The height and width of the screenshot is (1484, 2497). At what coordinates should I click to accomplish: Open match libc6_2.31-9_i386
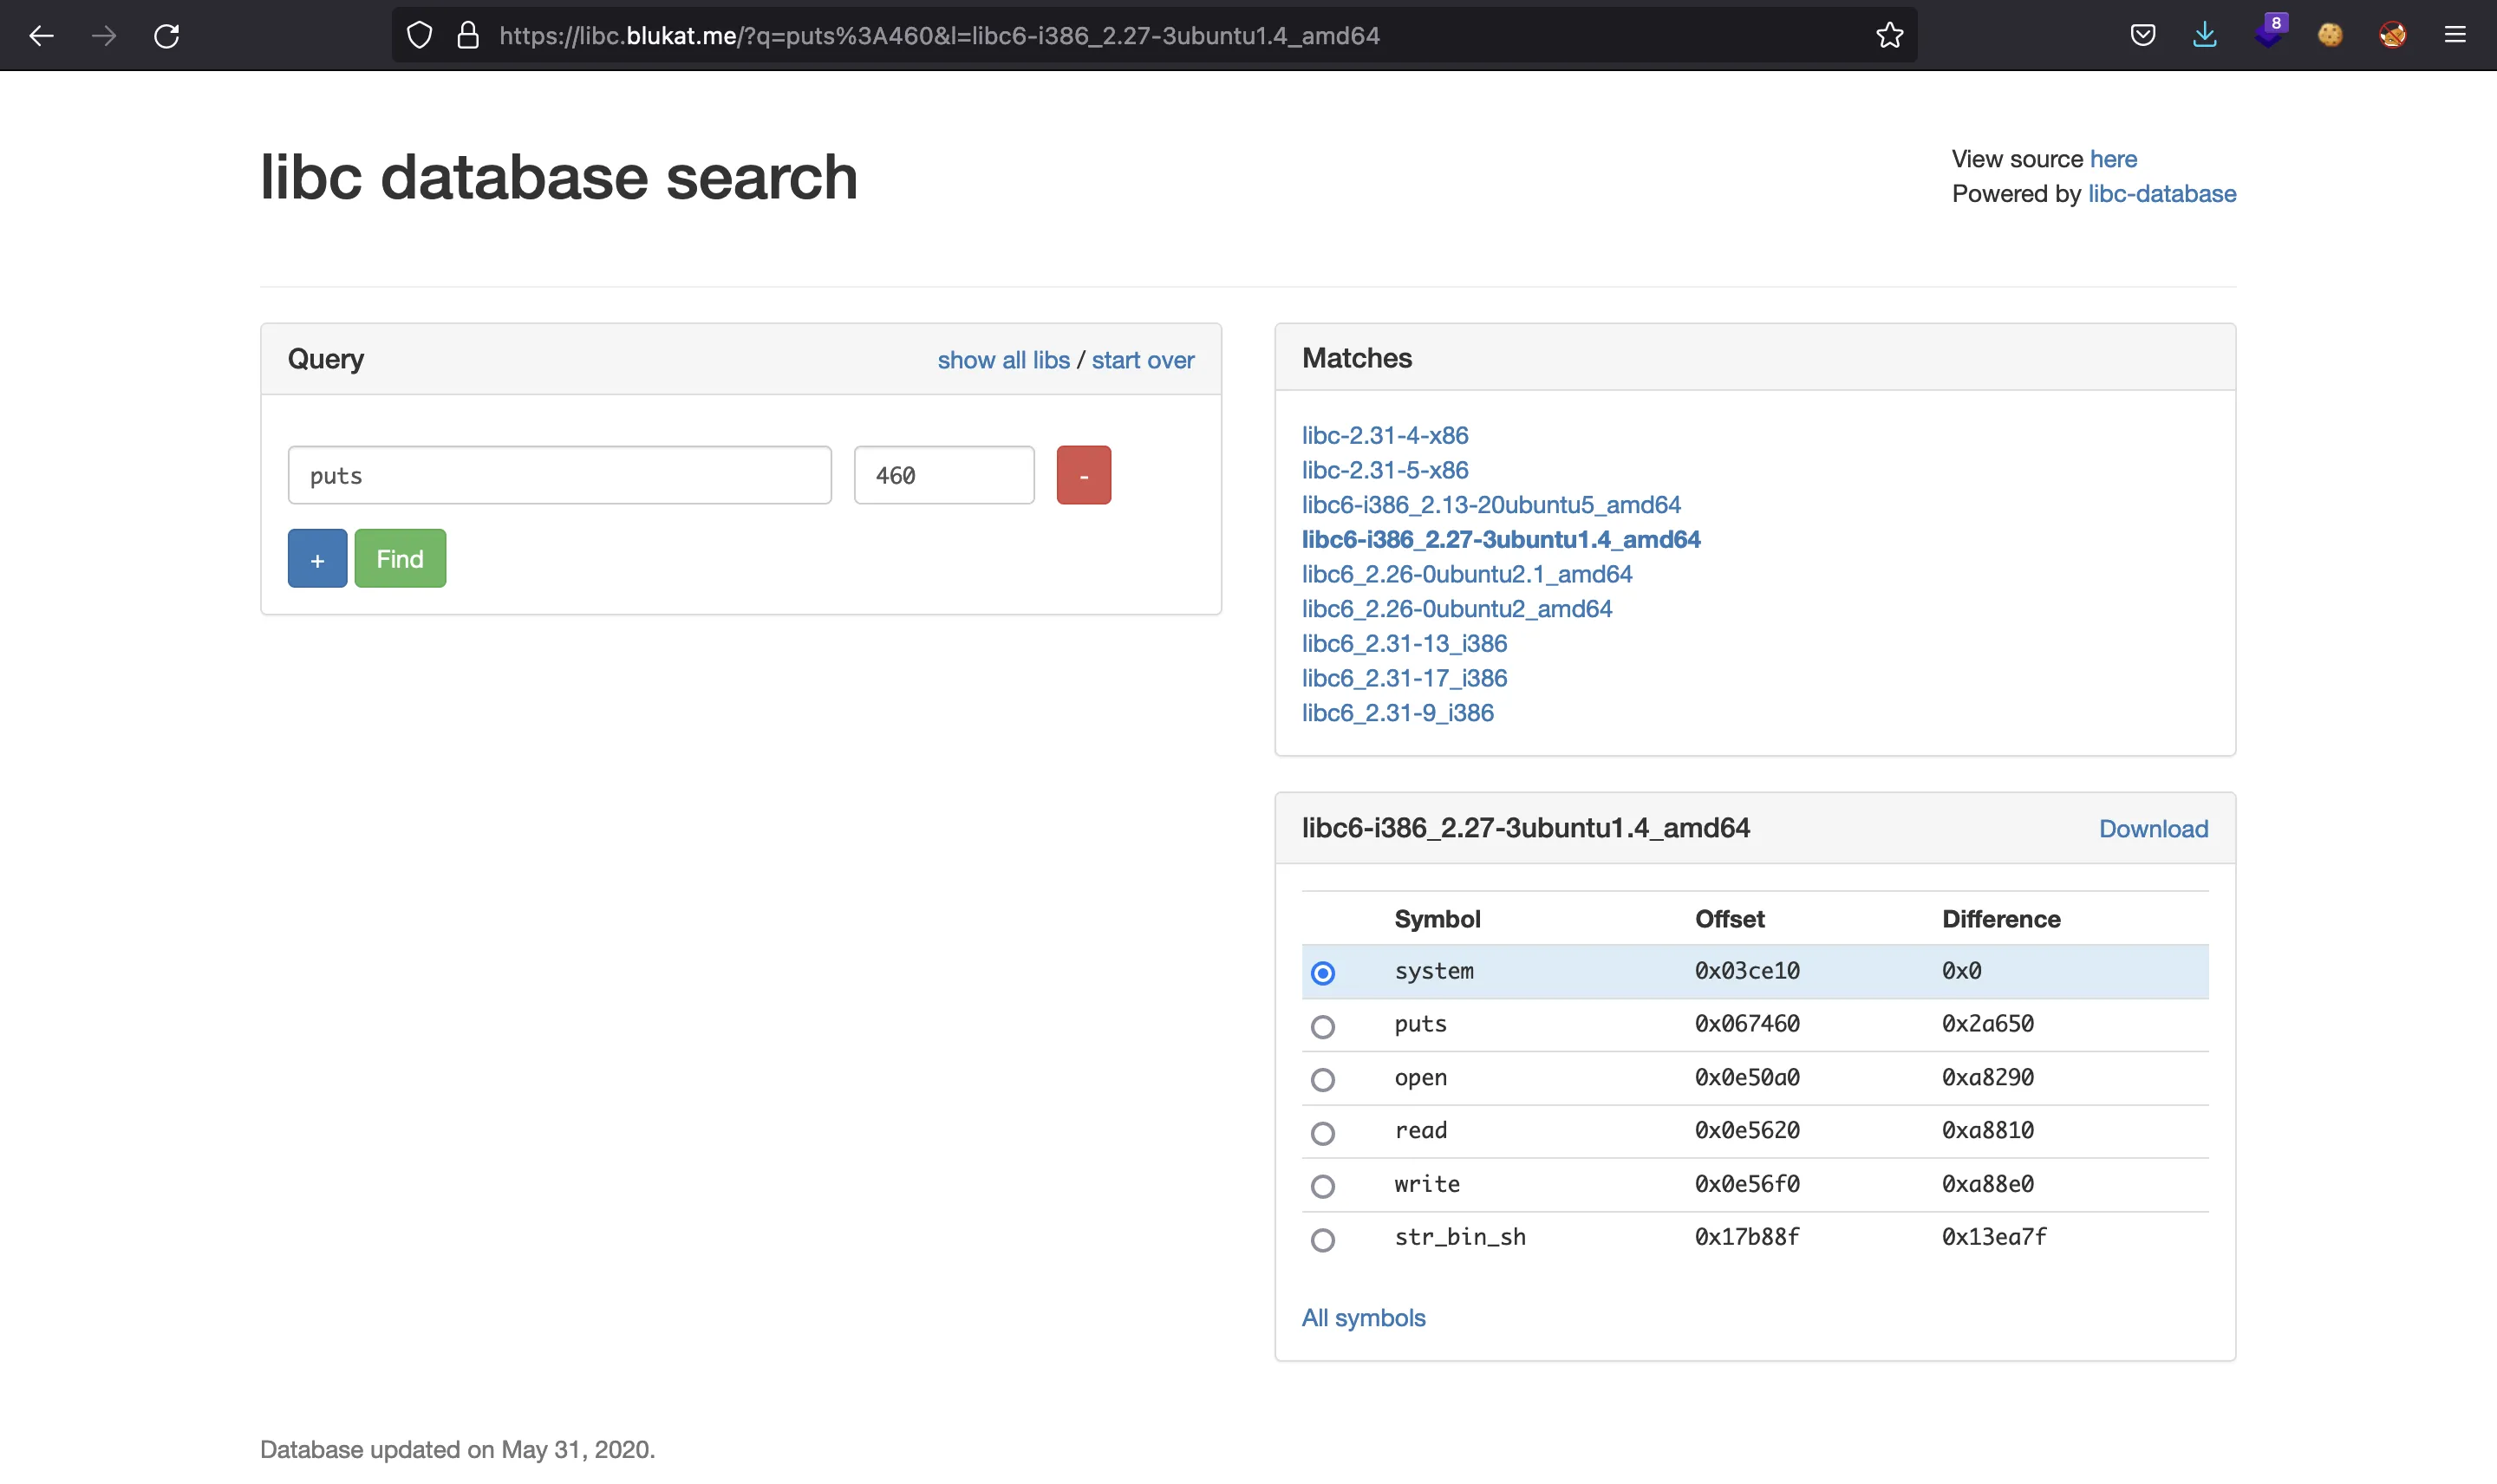[x=1398, y=713]
